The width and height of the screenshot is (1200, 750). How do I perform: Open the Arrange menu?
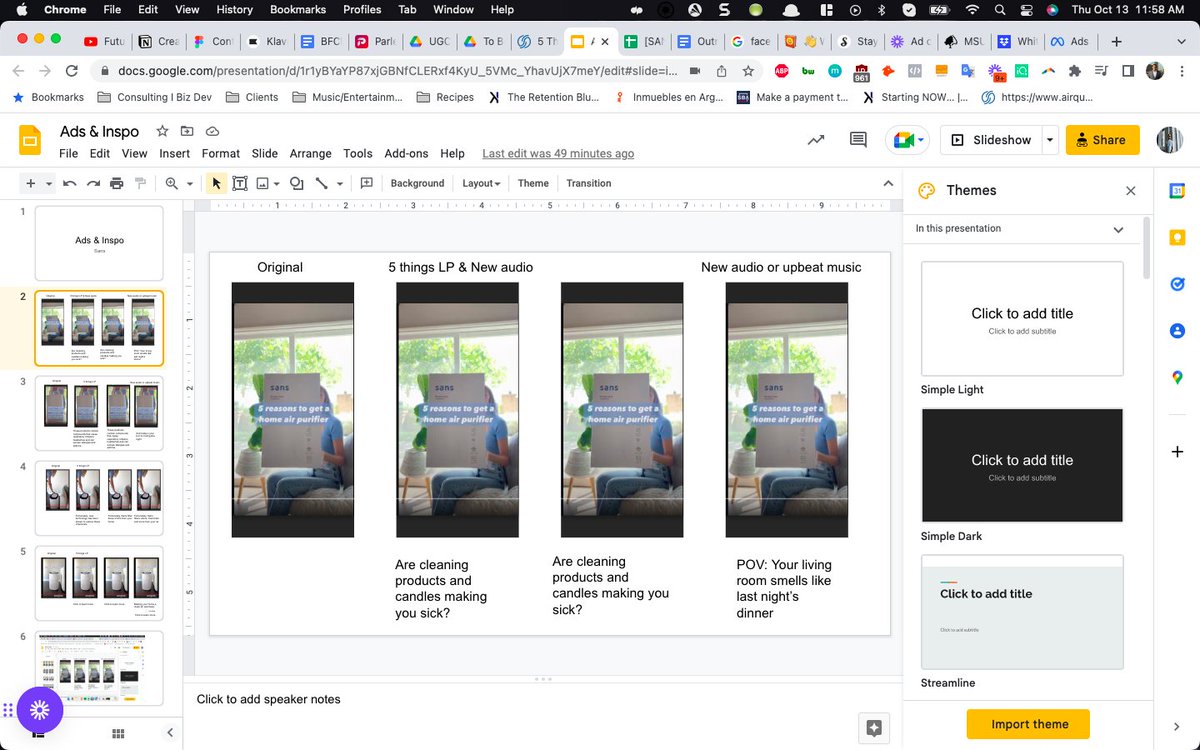coord(310,153)
